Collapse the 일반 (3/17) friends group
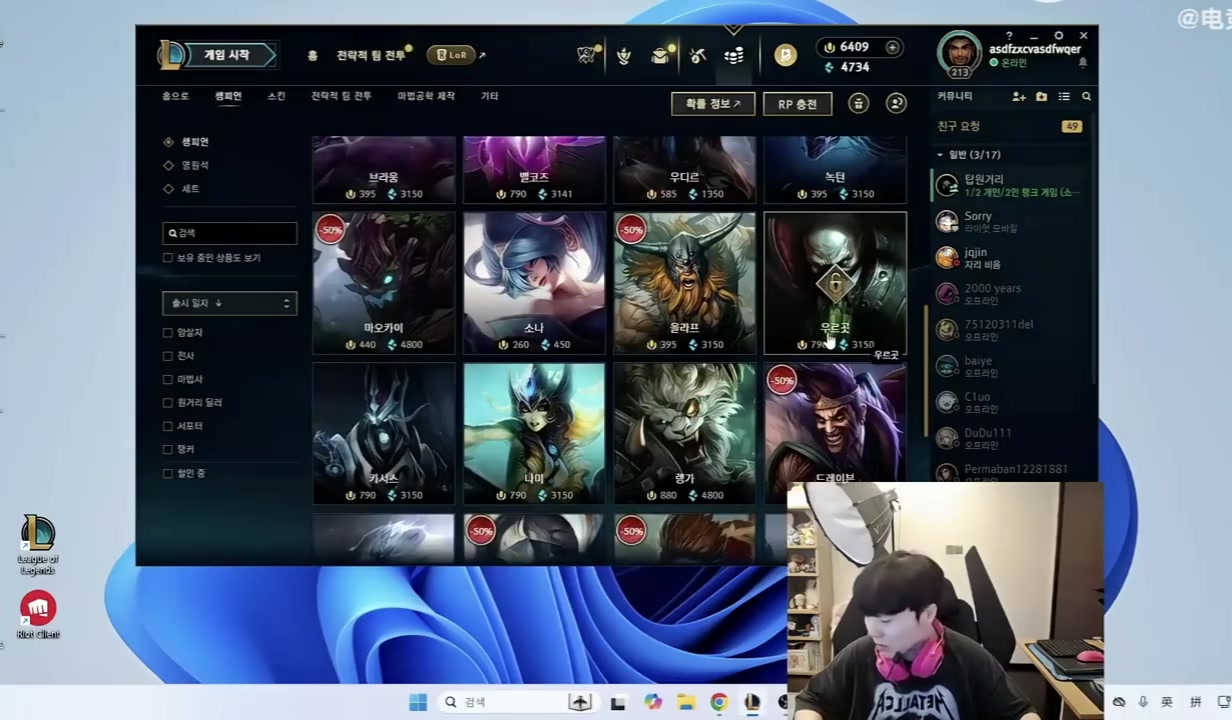The image size is (1232, 720). tap(940, 155)
